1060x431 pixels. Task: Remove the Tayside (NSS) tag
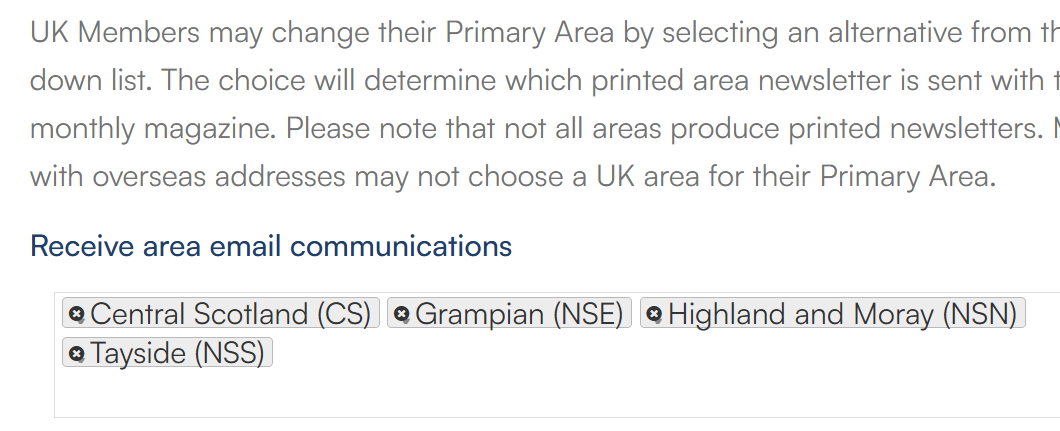76,353
